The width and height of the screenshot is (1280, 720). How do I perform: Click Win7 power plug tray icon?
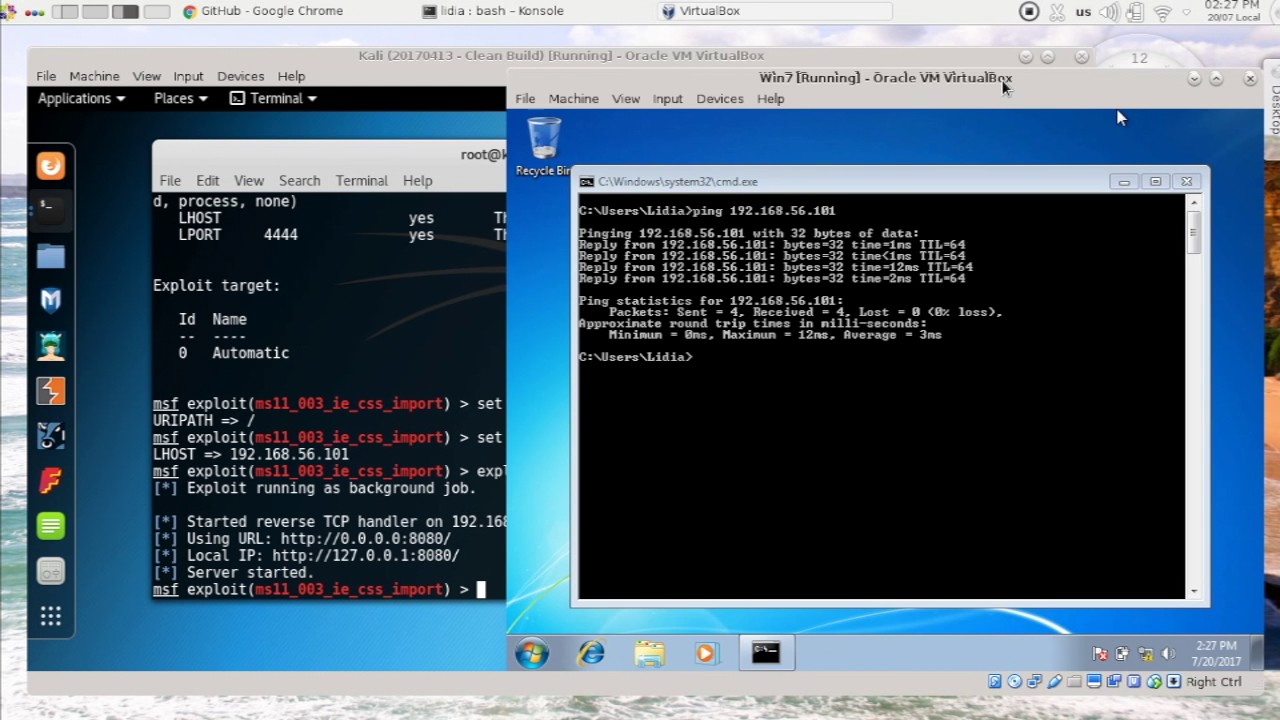coord(1122,654)
